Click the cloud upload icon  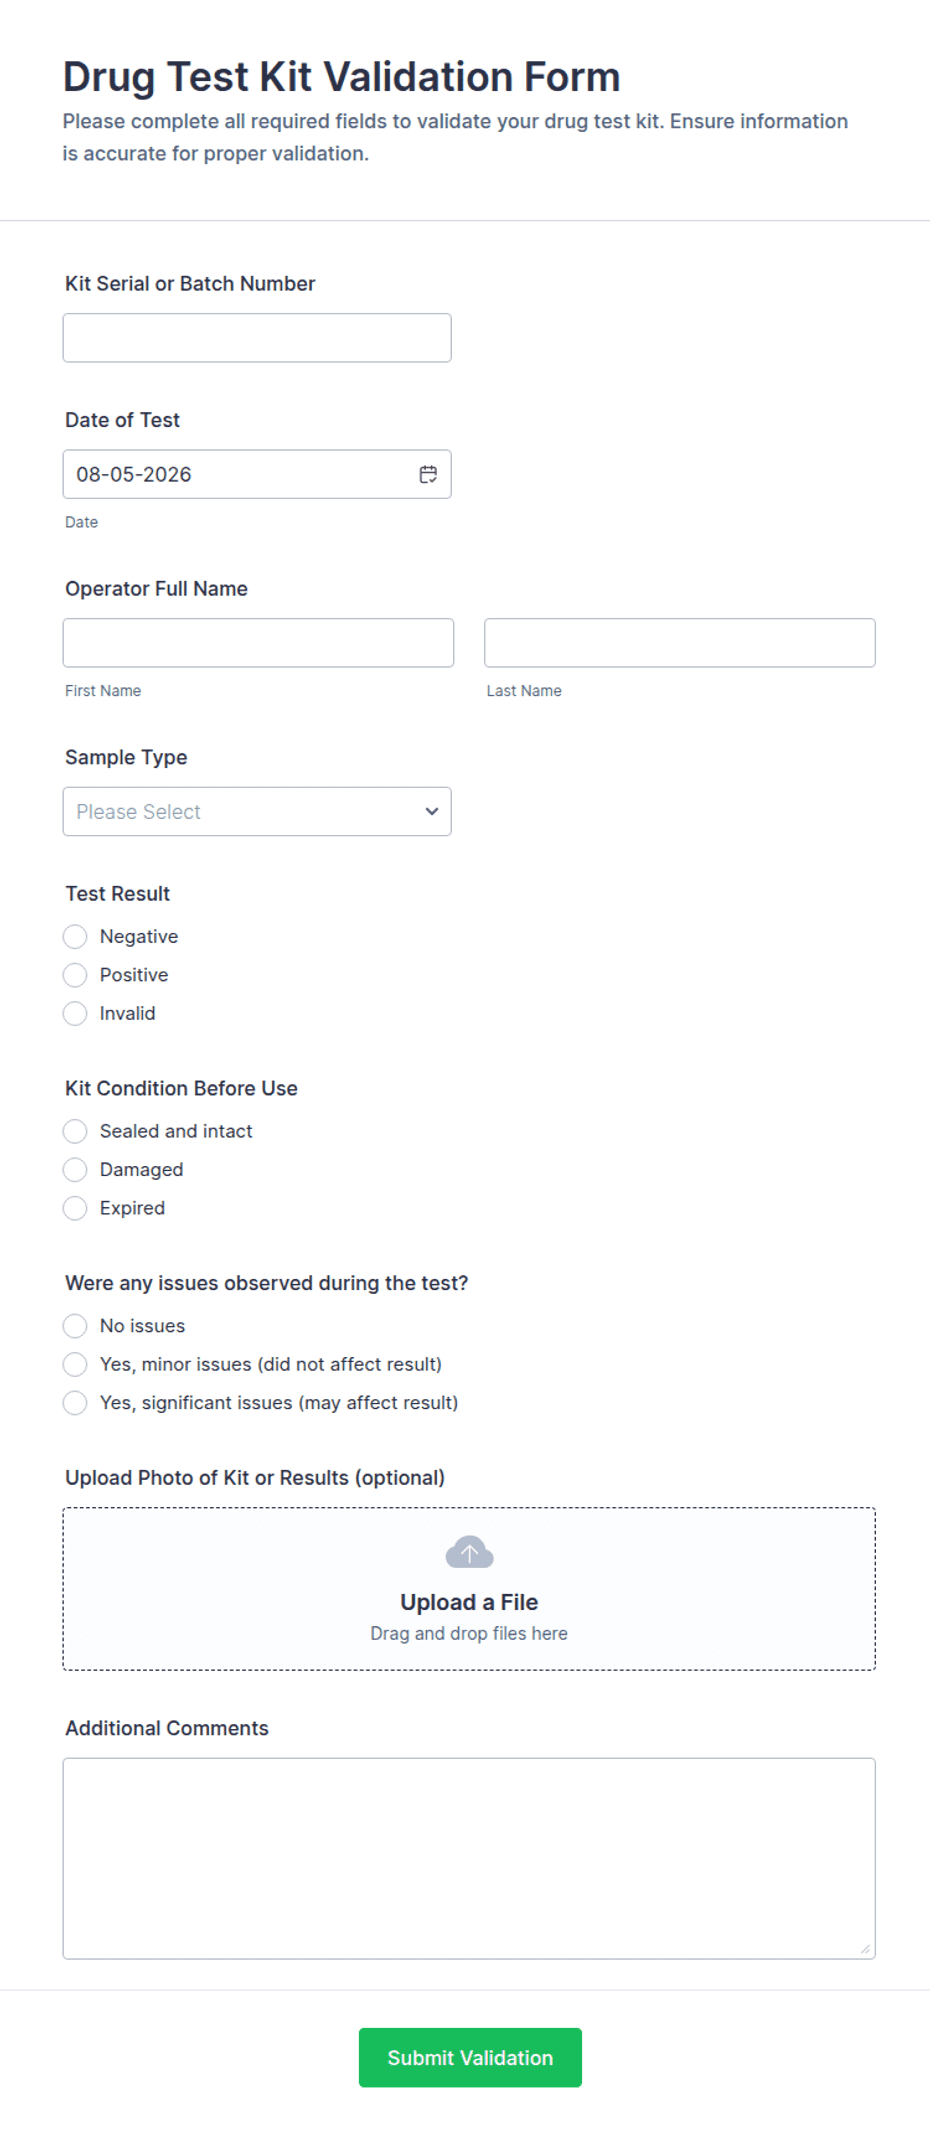click(469, 1552)
